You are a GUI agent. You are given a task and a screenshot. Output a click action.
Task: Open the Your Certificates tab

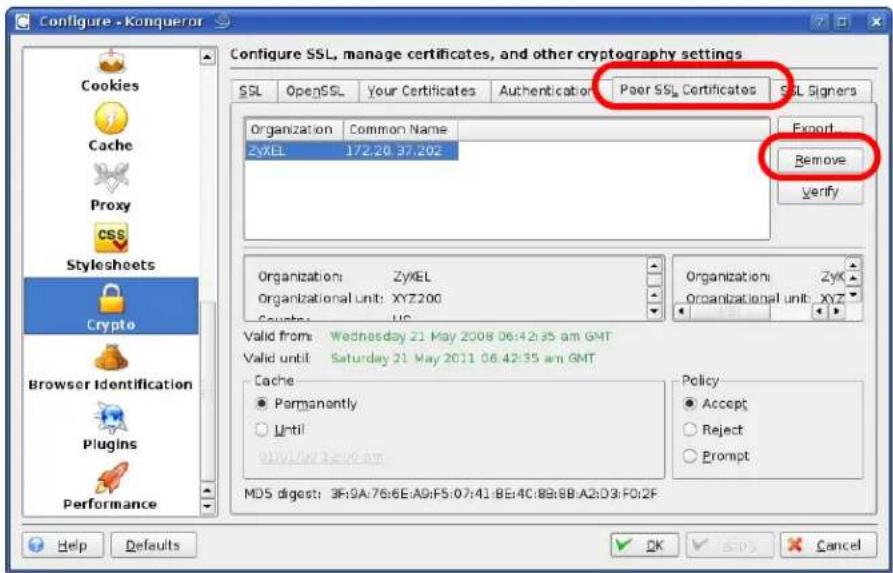pos(421,91)
